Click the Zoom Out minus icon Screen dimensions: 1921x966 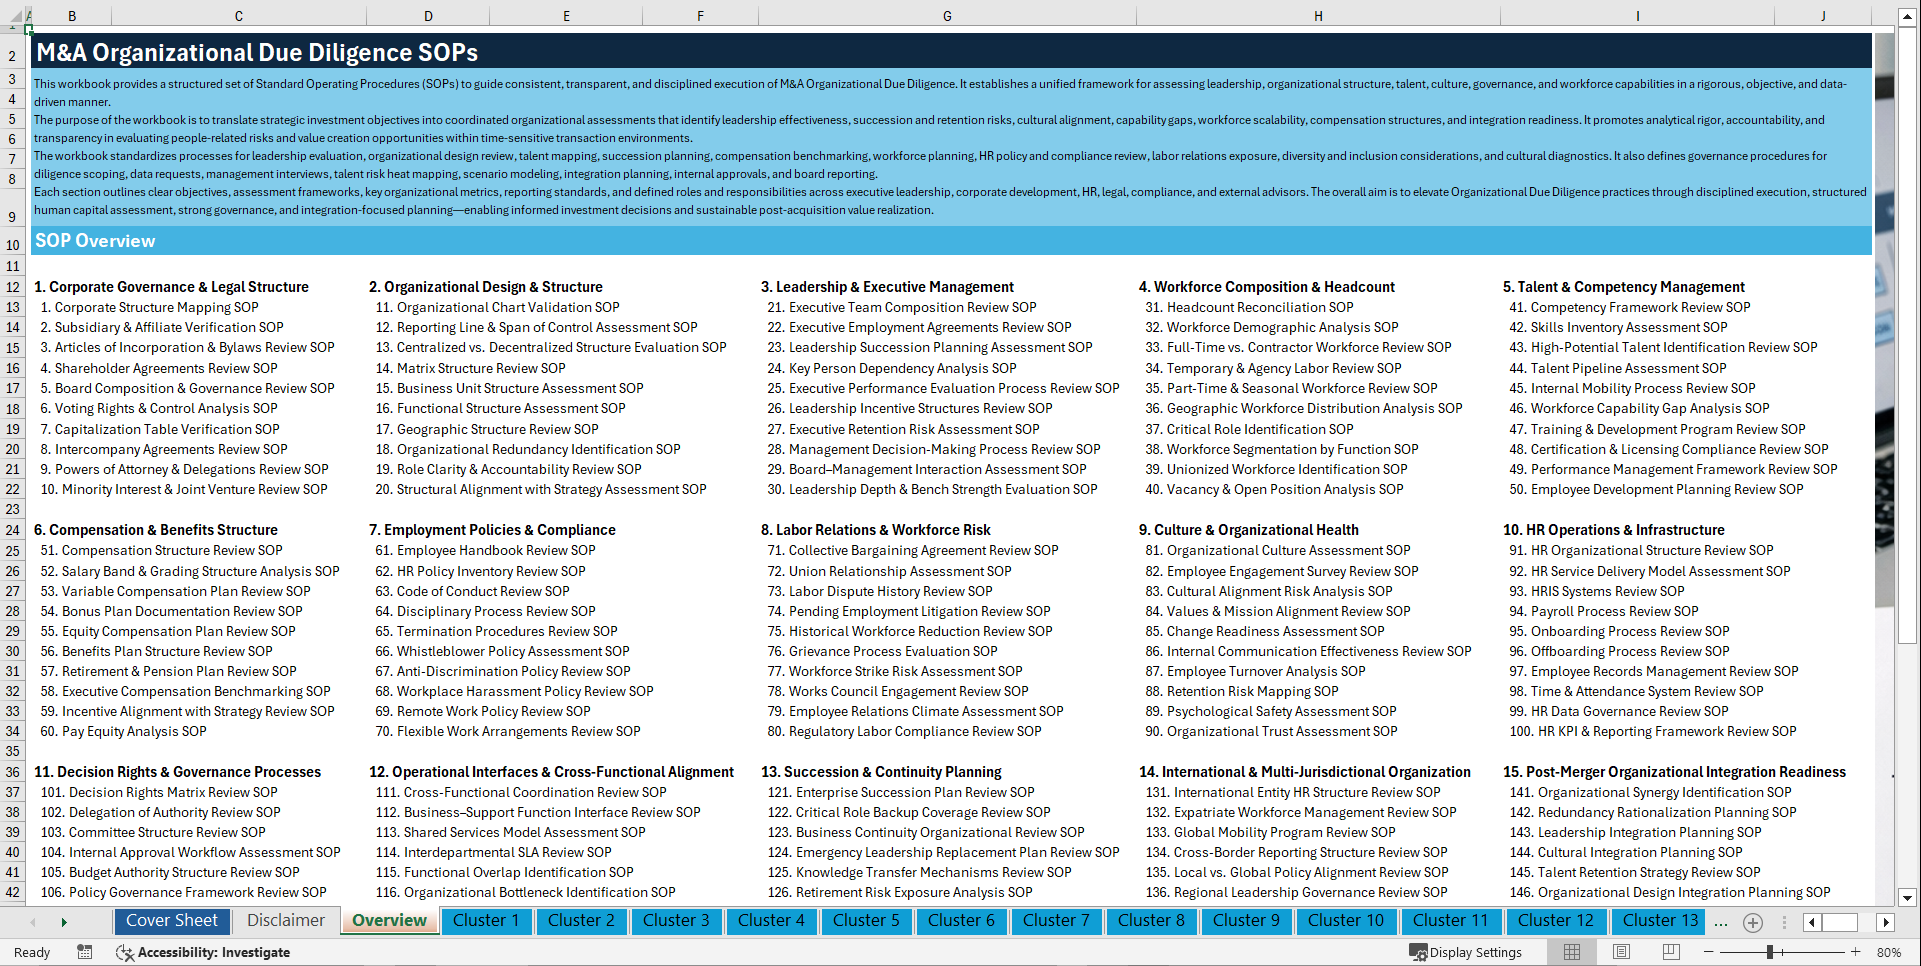[x=1708, y=951]
